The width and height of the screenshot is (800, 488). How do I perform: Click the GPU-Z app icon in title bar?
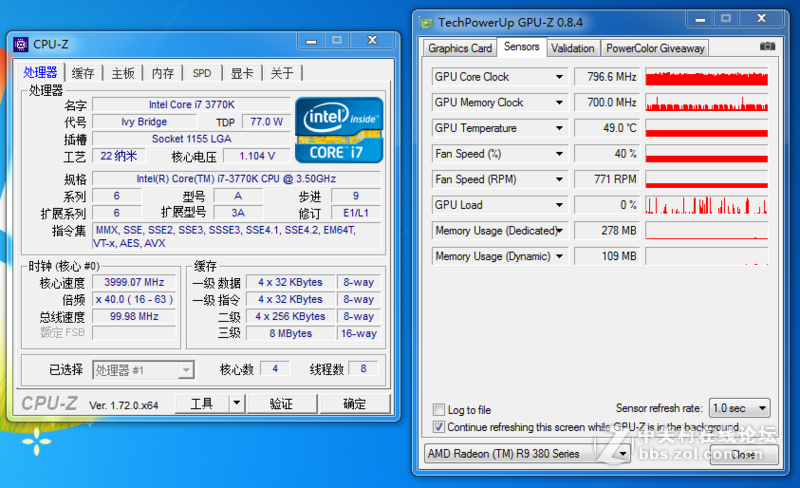[x=426, y=23]
